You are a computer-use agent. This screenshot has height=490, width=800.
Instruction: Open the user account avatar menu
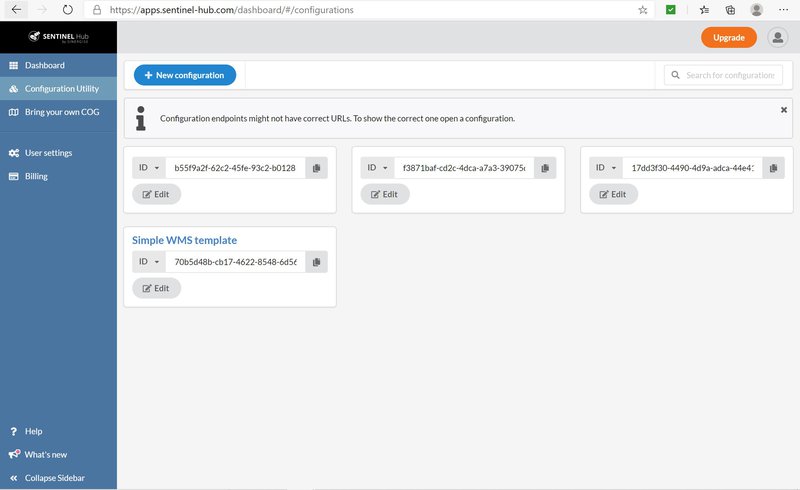(x=778, y=37)
